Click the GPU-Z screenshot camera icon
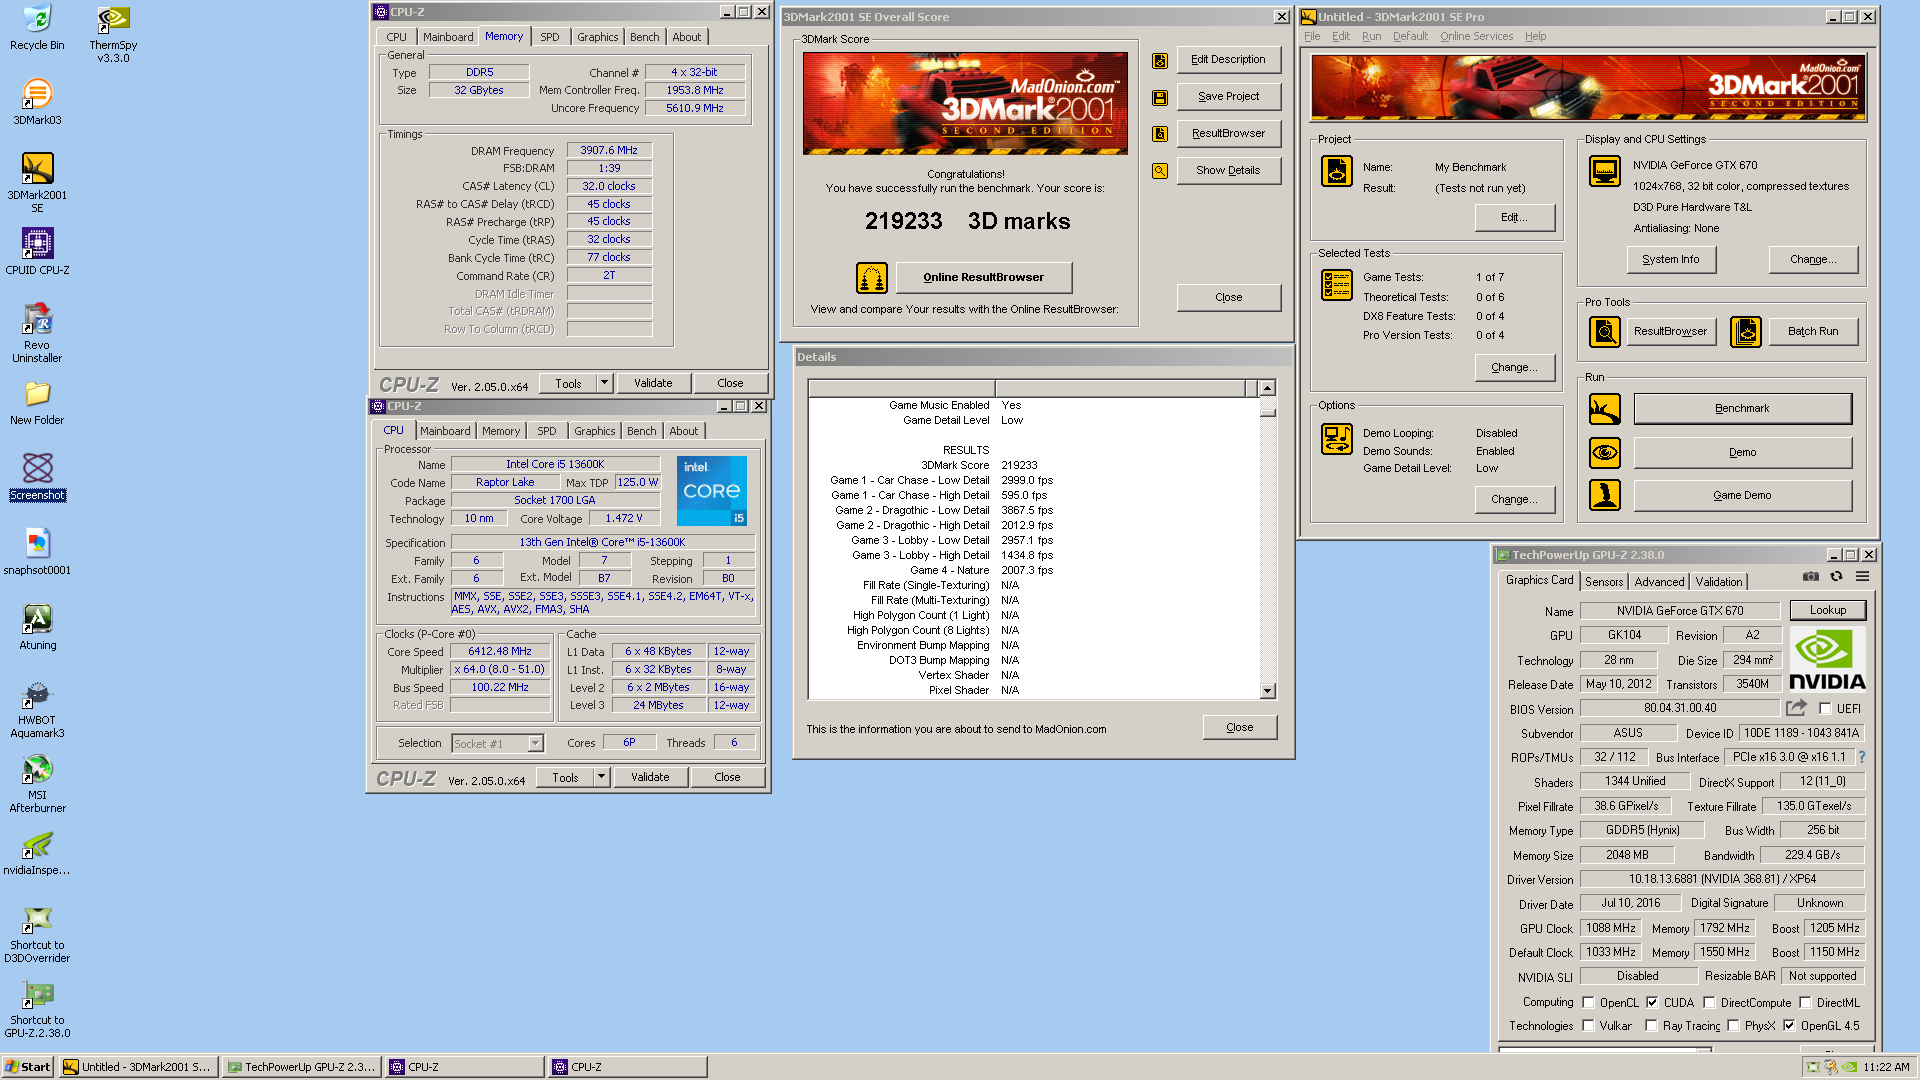Viewport: 1920px width, 1080px height. (1811, 577)
